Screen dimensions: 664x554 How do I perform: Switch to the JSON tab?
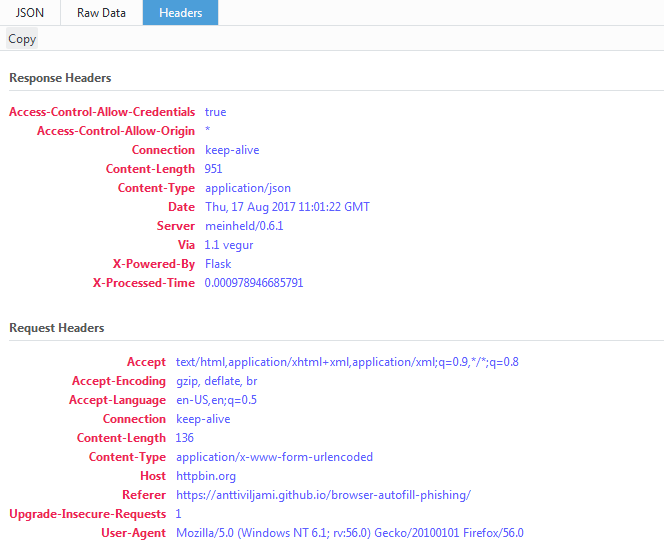pos(30,13)
